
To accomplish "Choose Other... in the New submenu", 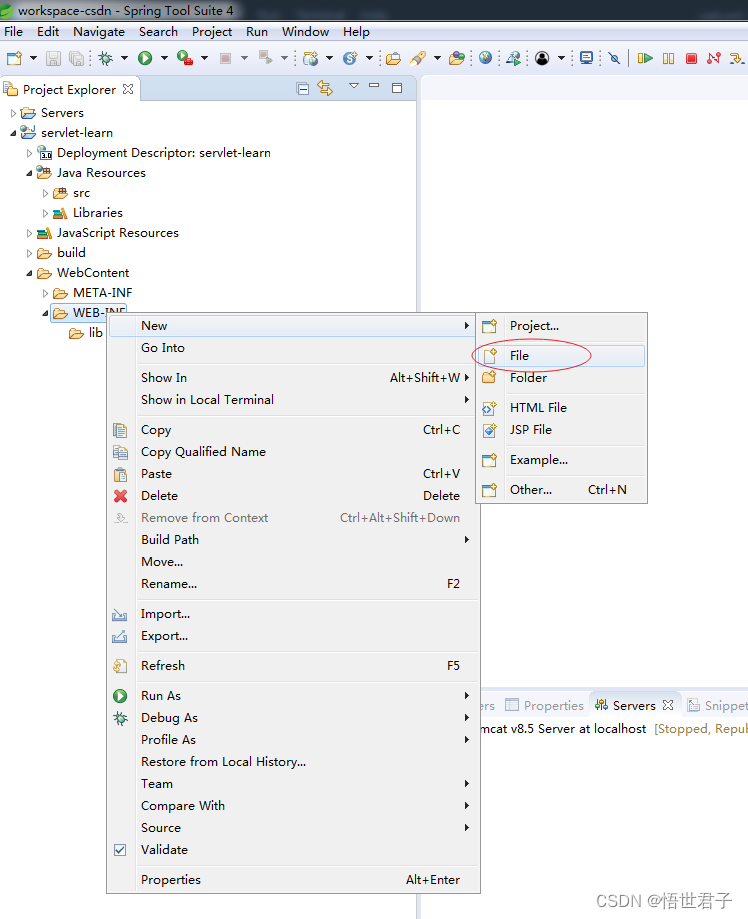I will (x=561, y=489).
